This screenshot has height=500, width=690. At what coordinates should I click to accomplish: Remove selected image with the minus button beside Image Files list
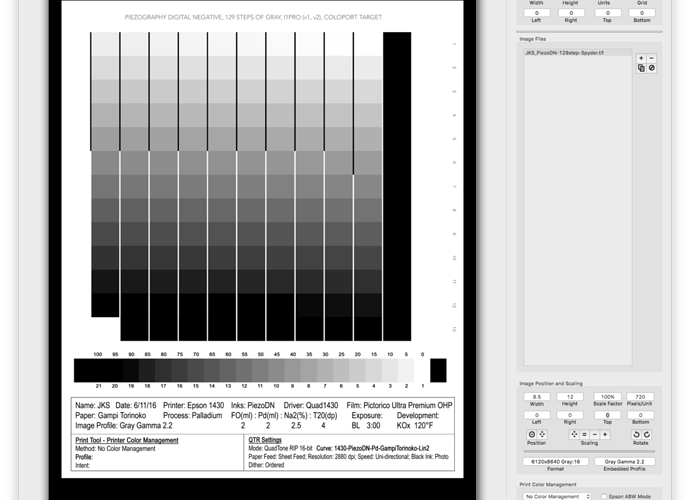point(652,58)
